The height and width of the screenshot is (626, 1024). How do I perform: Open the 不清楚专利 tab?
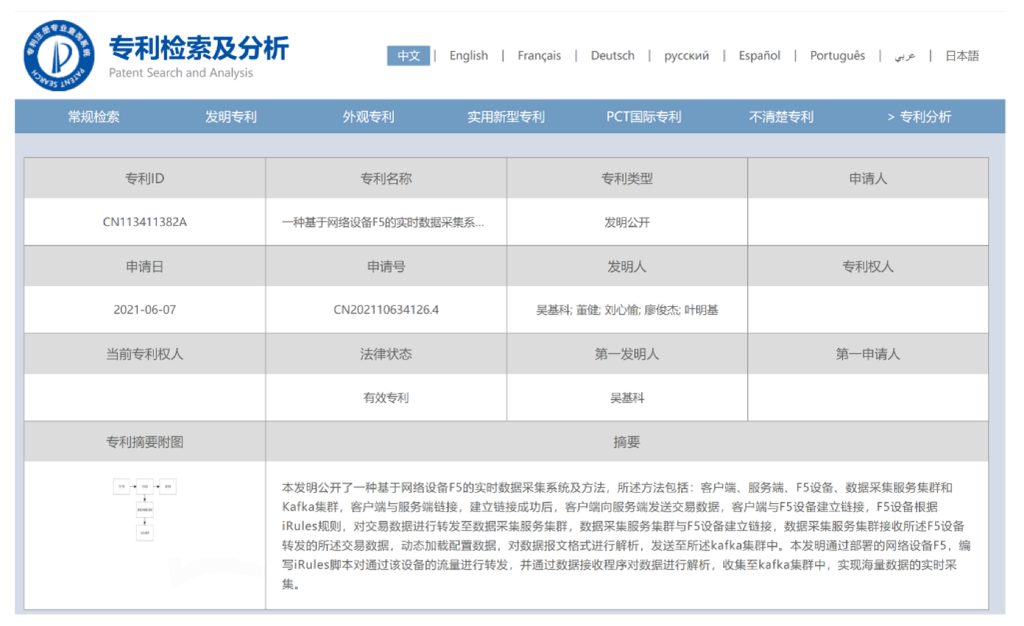781,117
